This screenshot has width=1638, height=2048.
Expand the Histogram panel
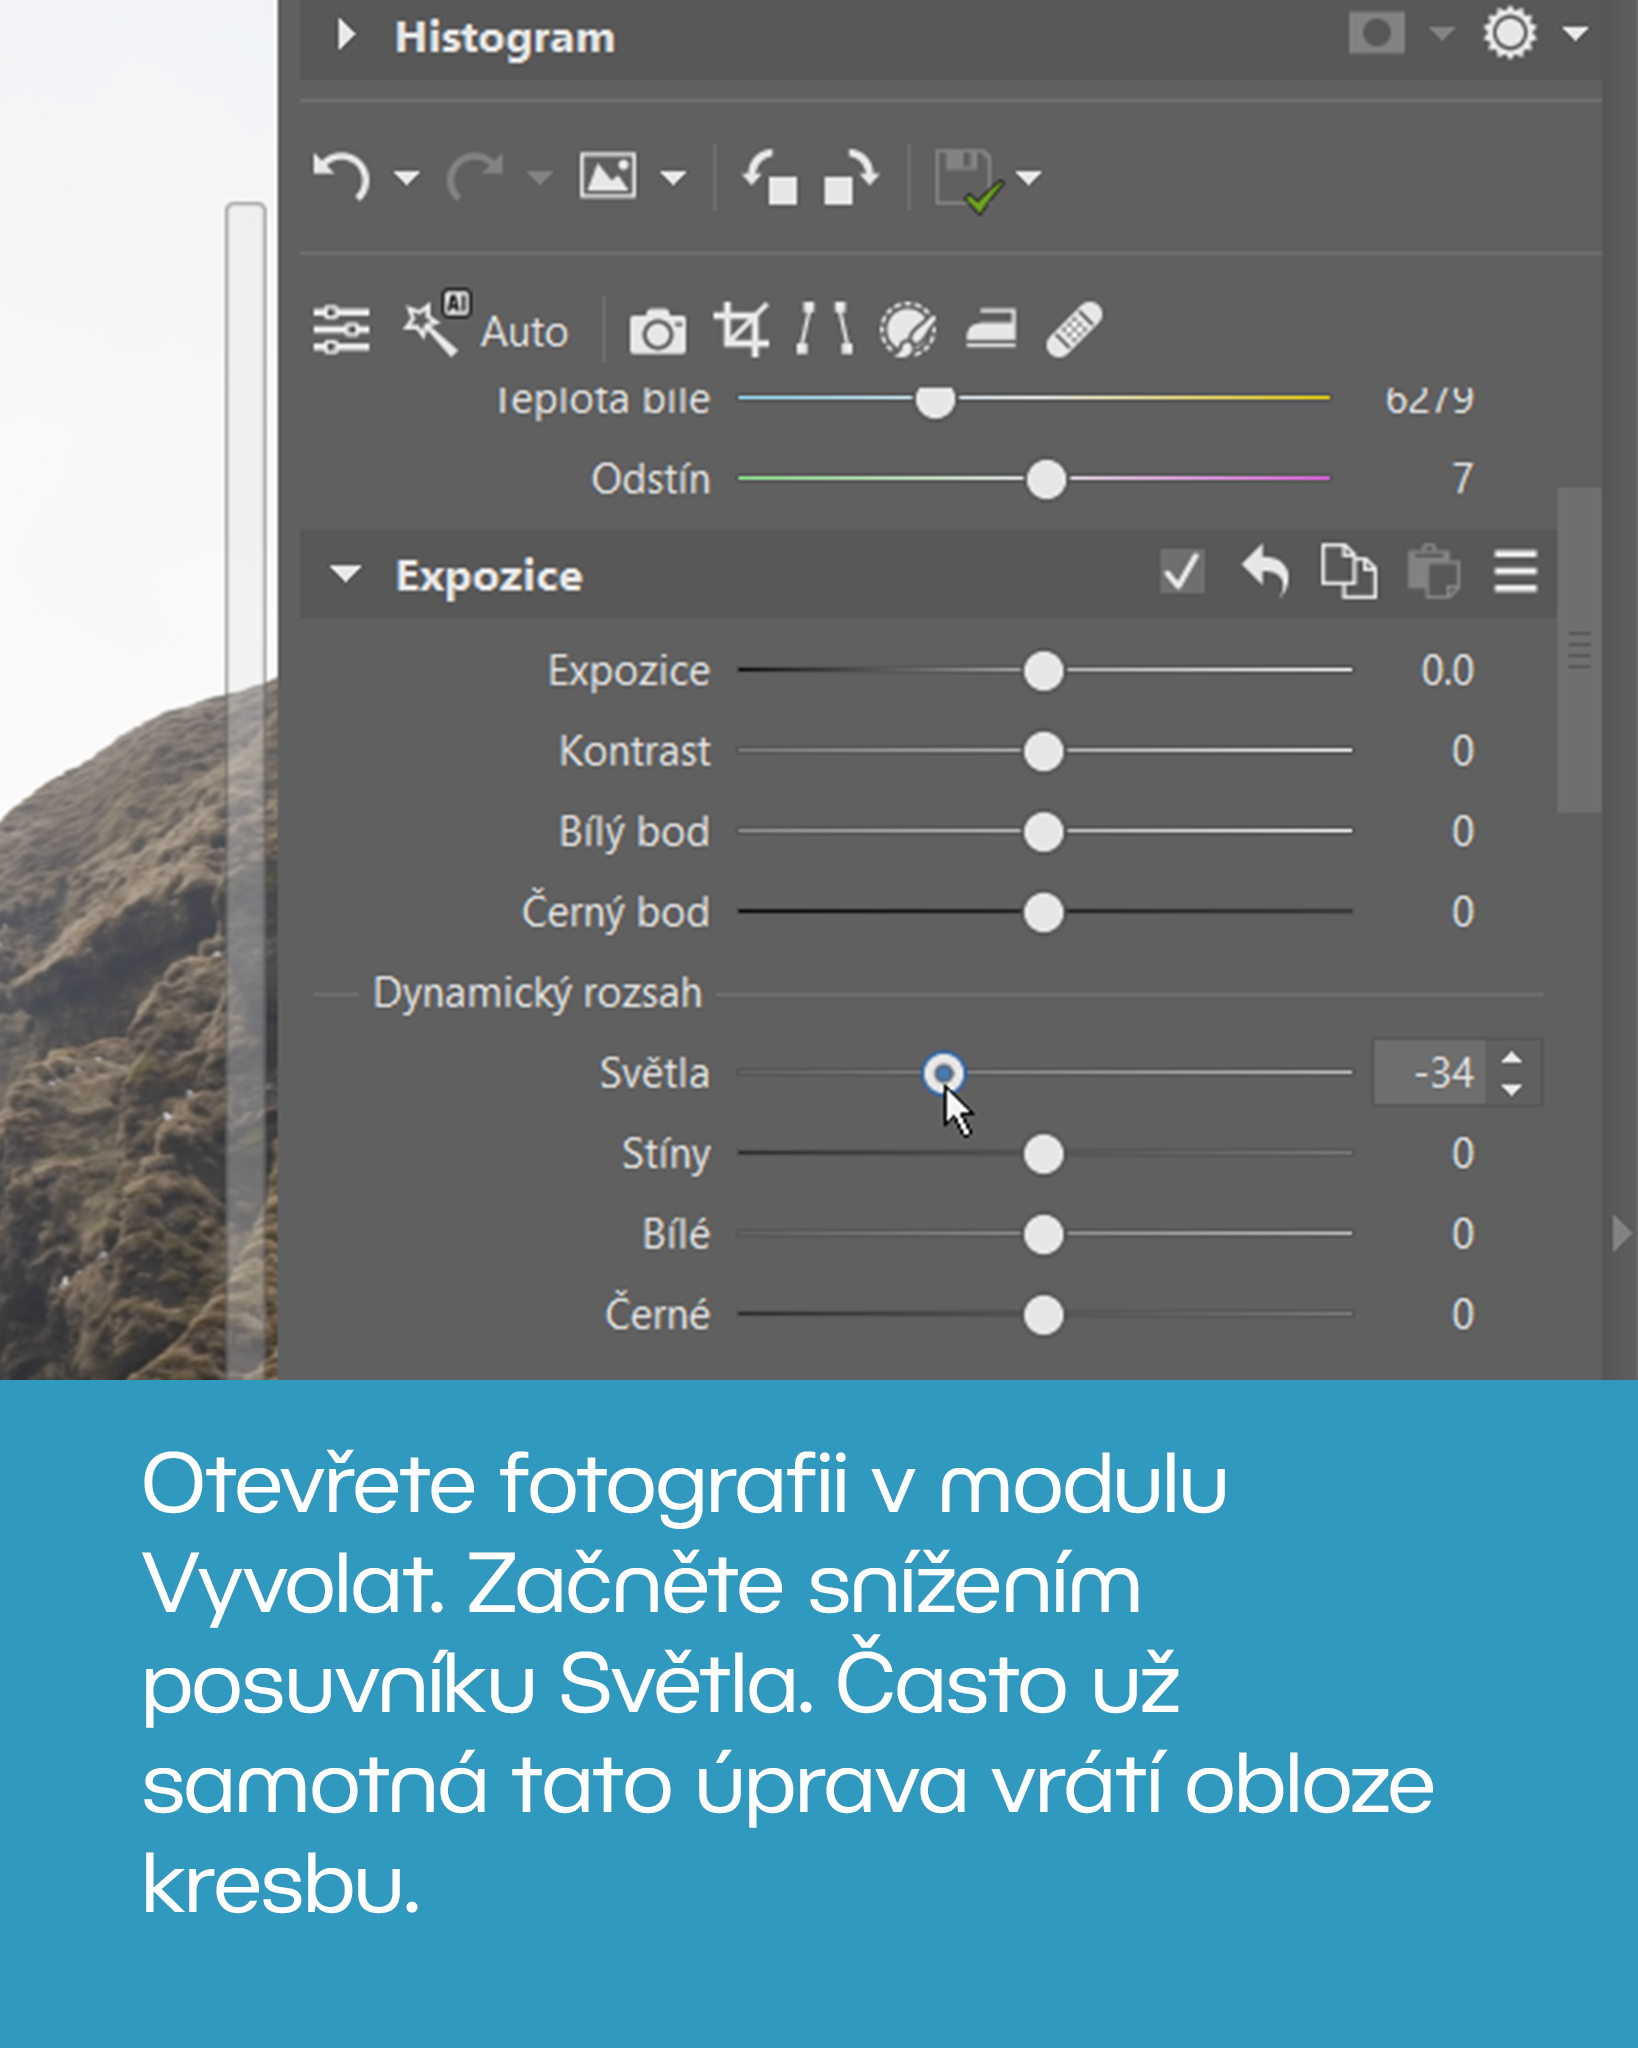tap(346, 36)
